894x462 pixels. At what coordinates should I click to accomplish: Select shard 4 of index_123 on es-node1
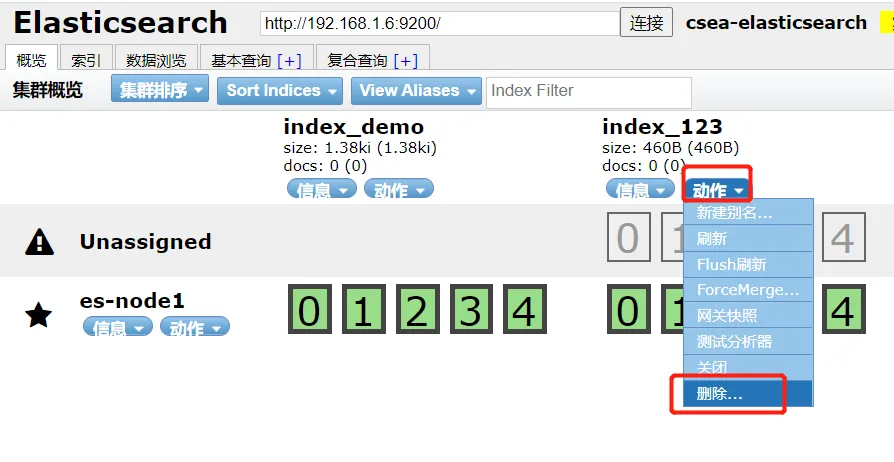click(844, 309)
